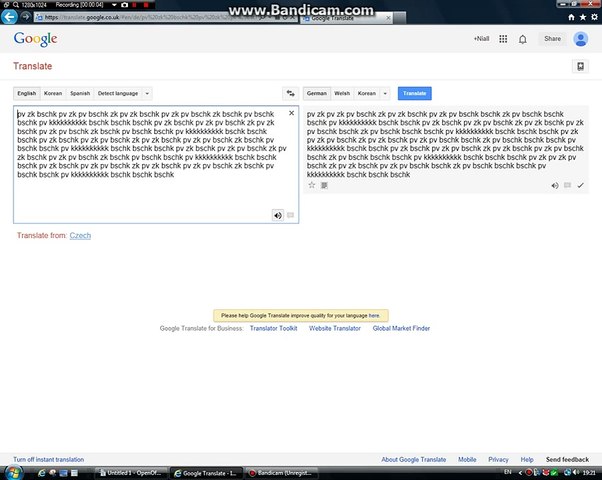Screen dimensions: 602x480
Task: Select German as target language
Action: [317, 93]
